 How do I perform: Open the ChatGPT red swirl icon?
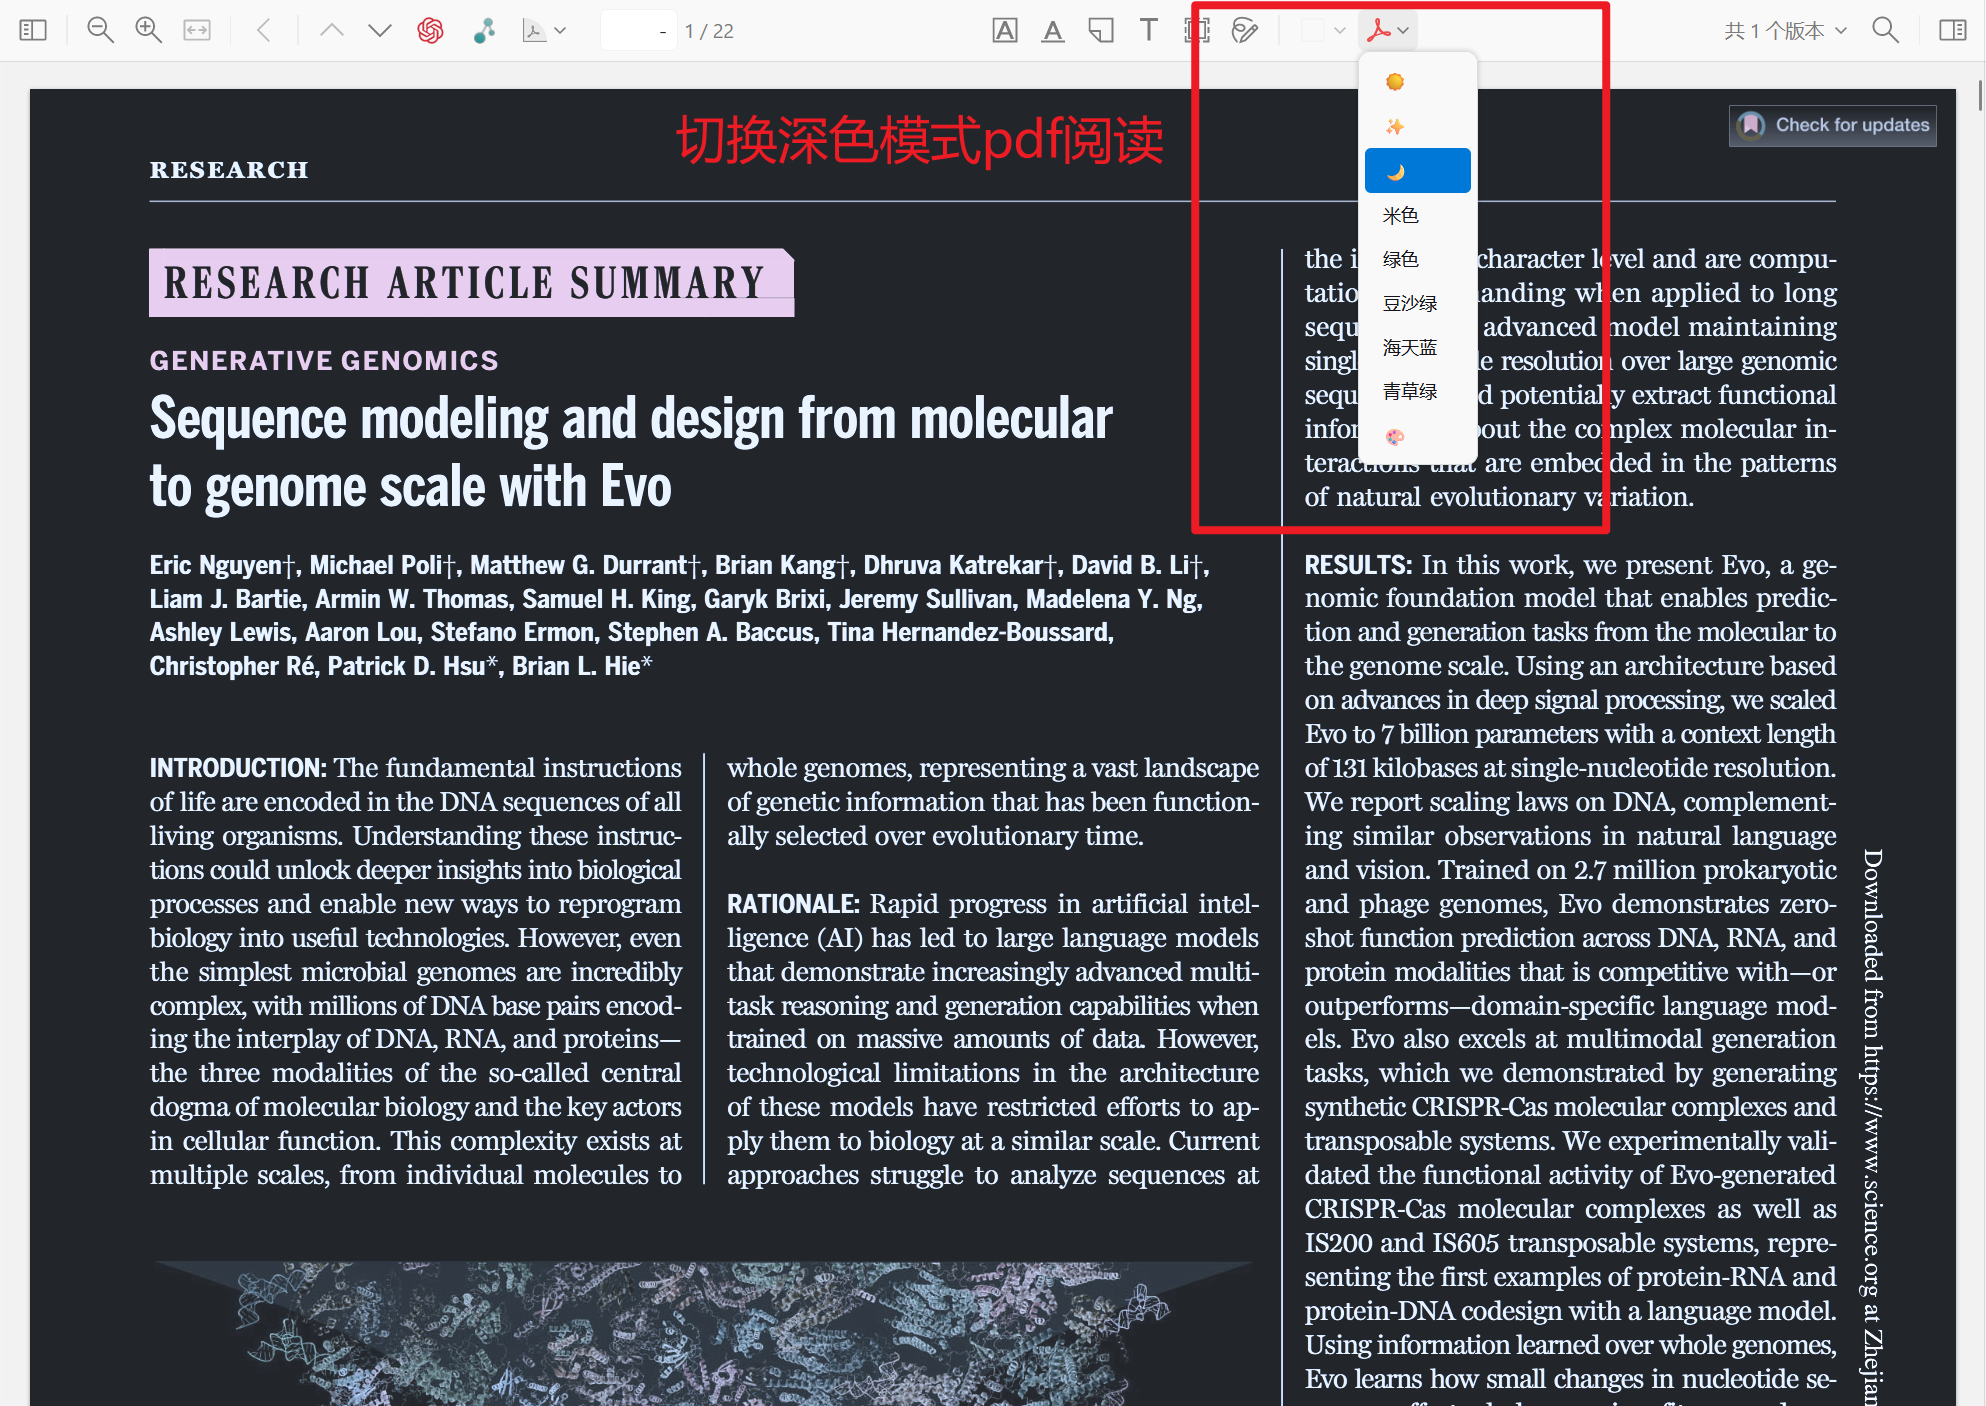(x=431, y=30)
